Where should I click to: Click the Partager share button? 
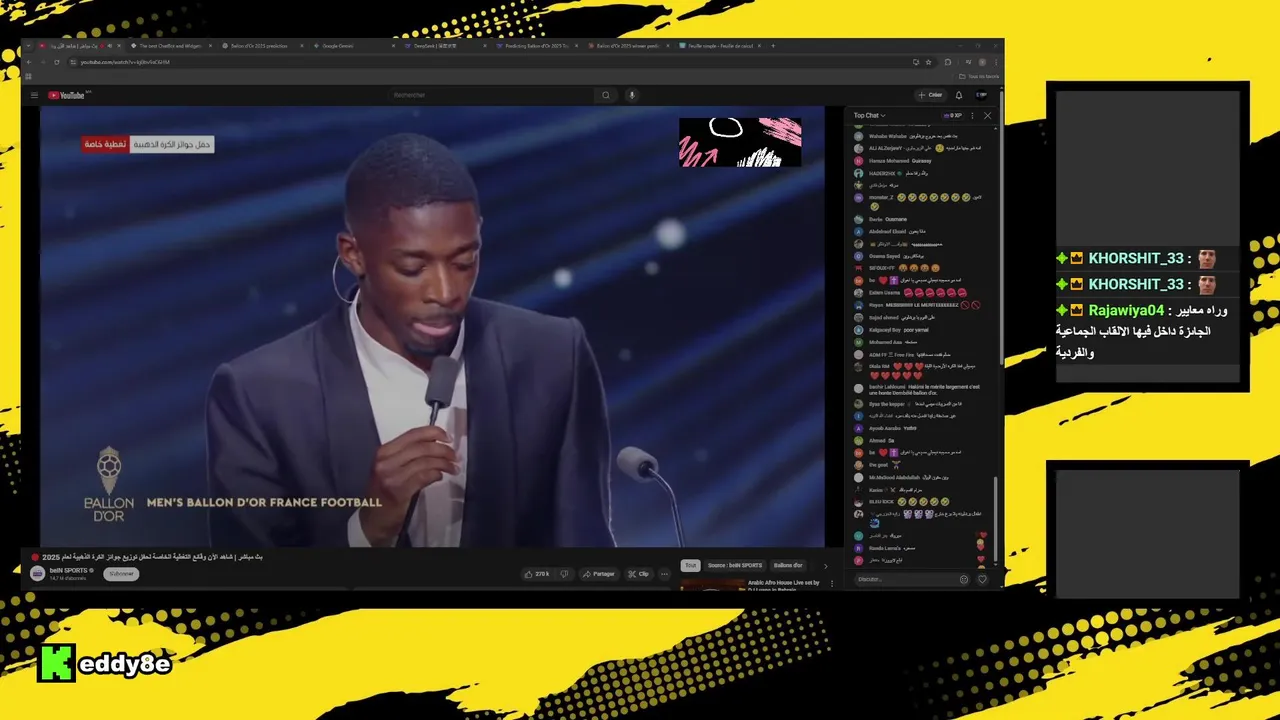point(599,574)
